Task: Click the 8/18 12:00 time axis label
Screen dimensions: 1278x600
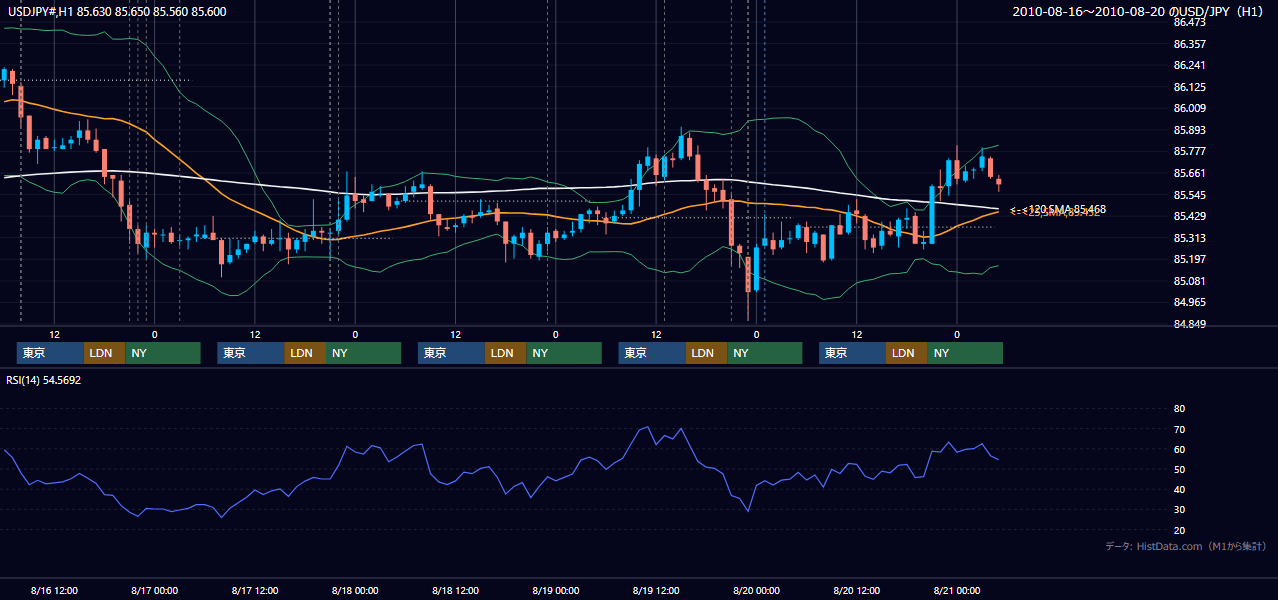Action: click(x=455, y=590)
